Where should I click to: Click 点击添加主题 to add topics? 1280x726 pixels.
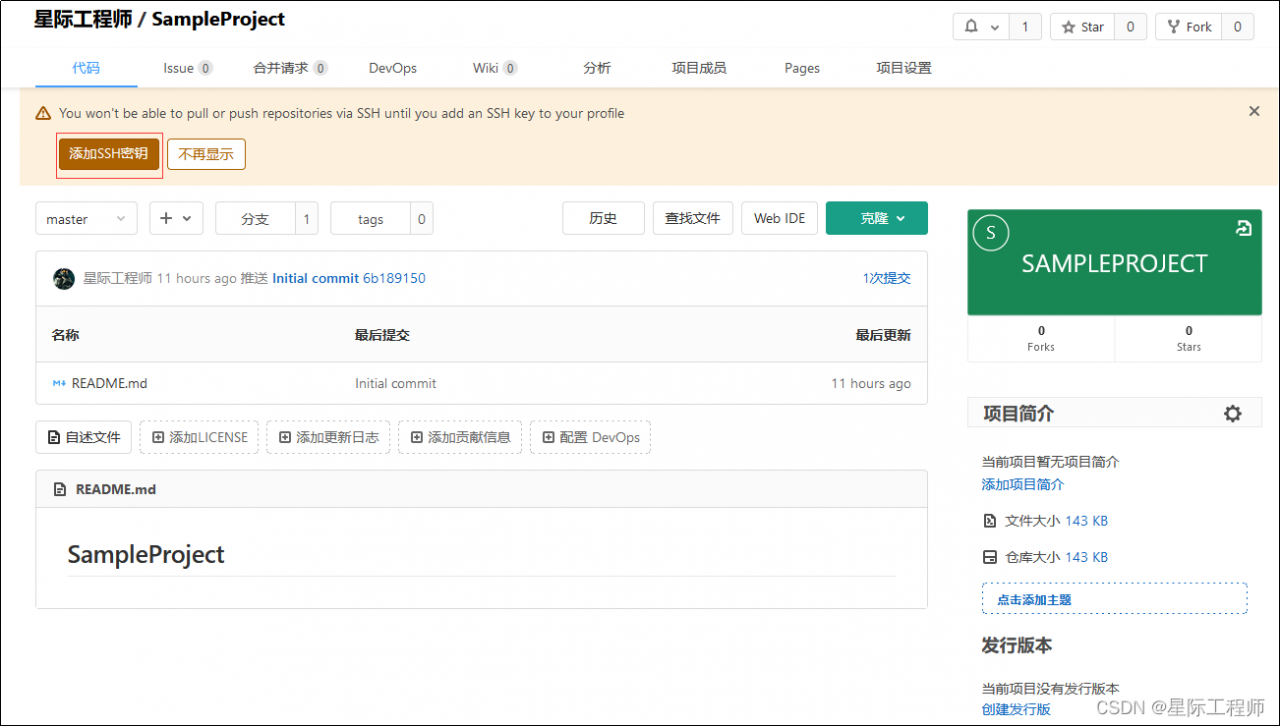(1115, 598)
